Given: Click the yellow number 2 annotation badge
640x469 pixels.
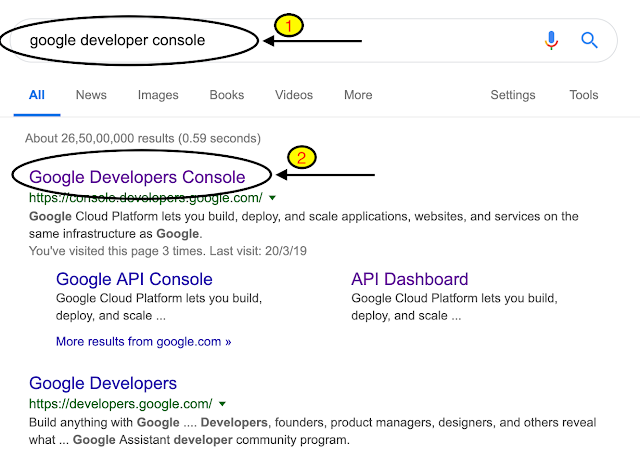Looking at the screenshot, I should 302,158.
